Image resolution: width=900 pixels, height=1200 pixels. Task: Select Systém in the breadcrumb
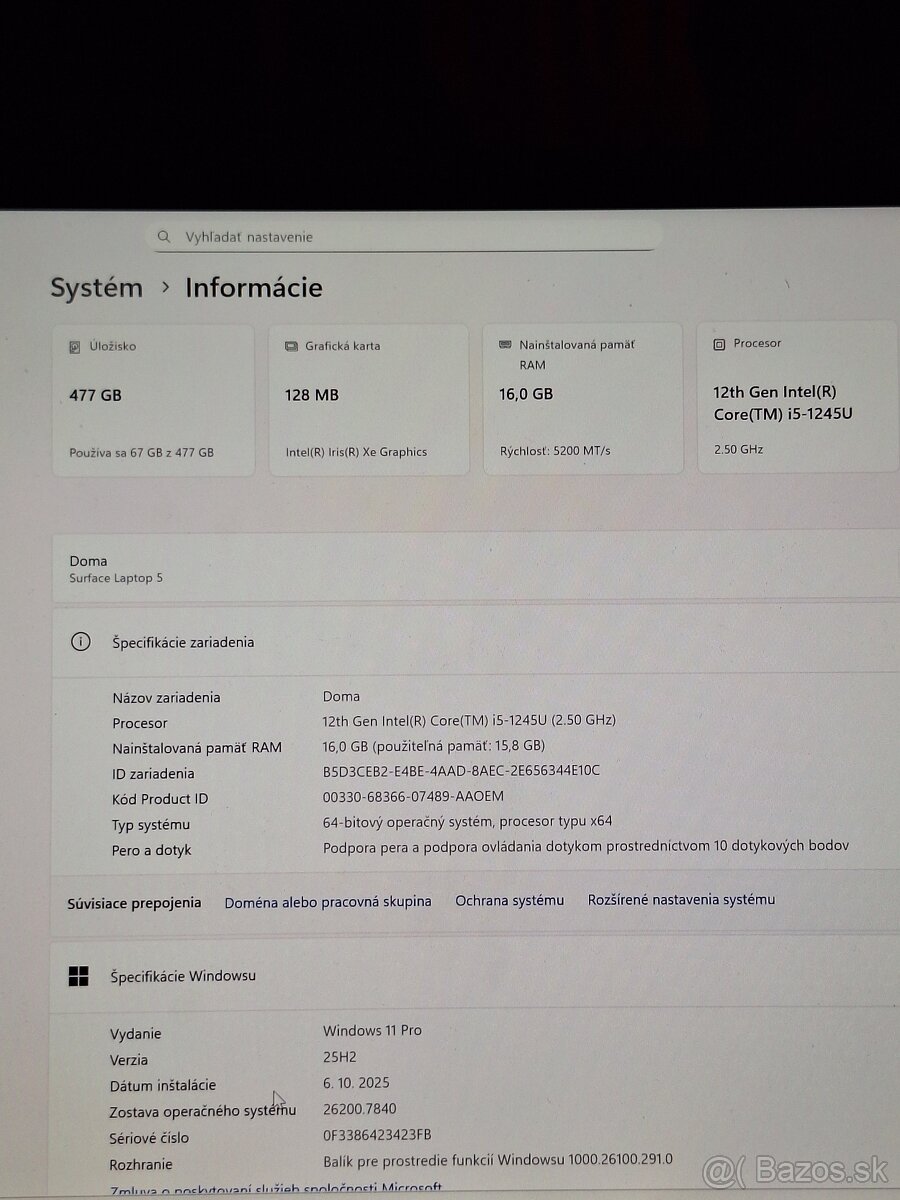click(x=95, y=288)
